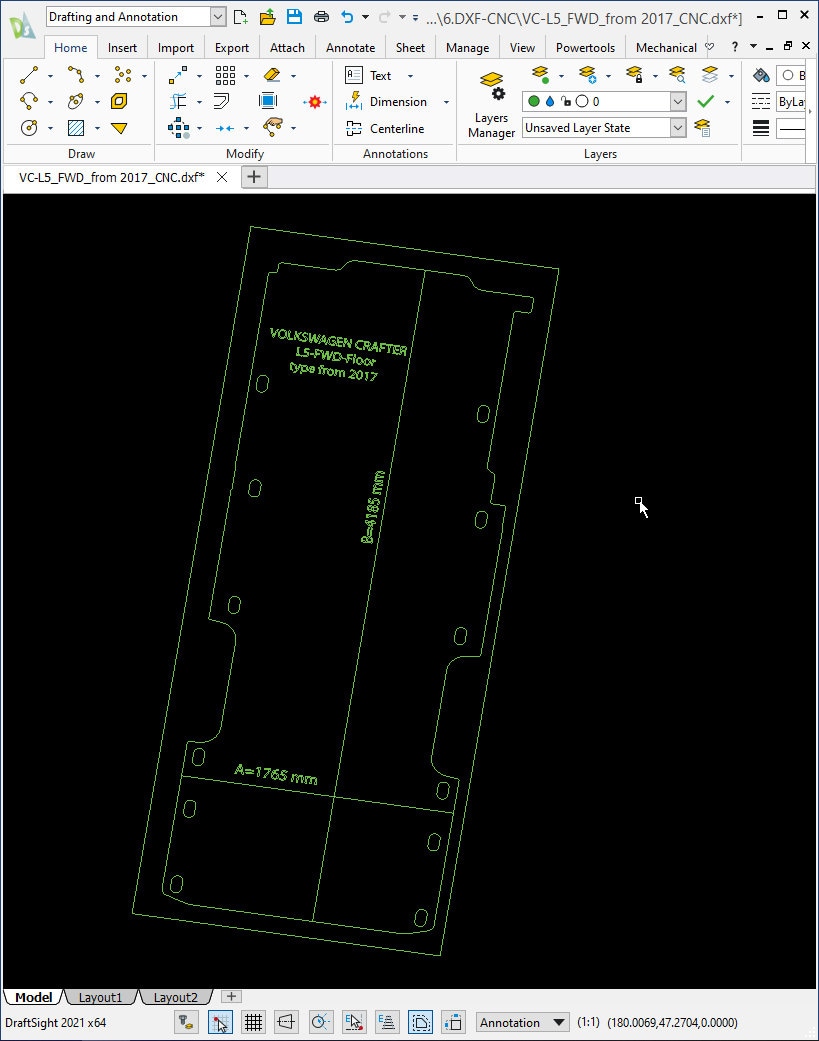
Task: Open the Unsaved Layer State dropdown
Action: pyautogui.click(x=679, y=127)
